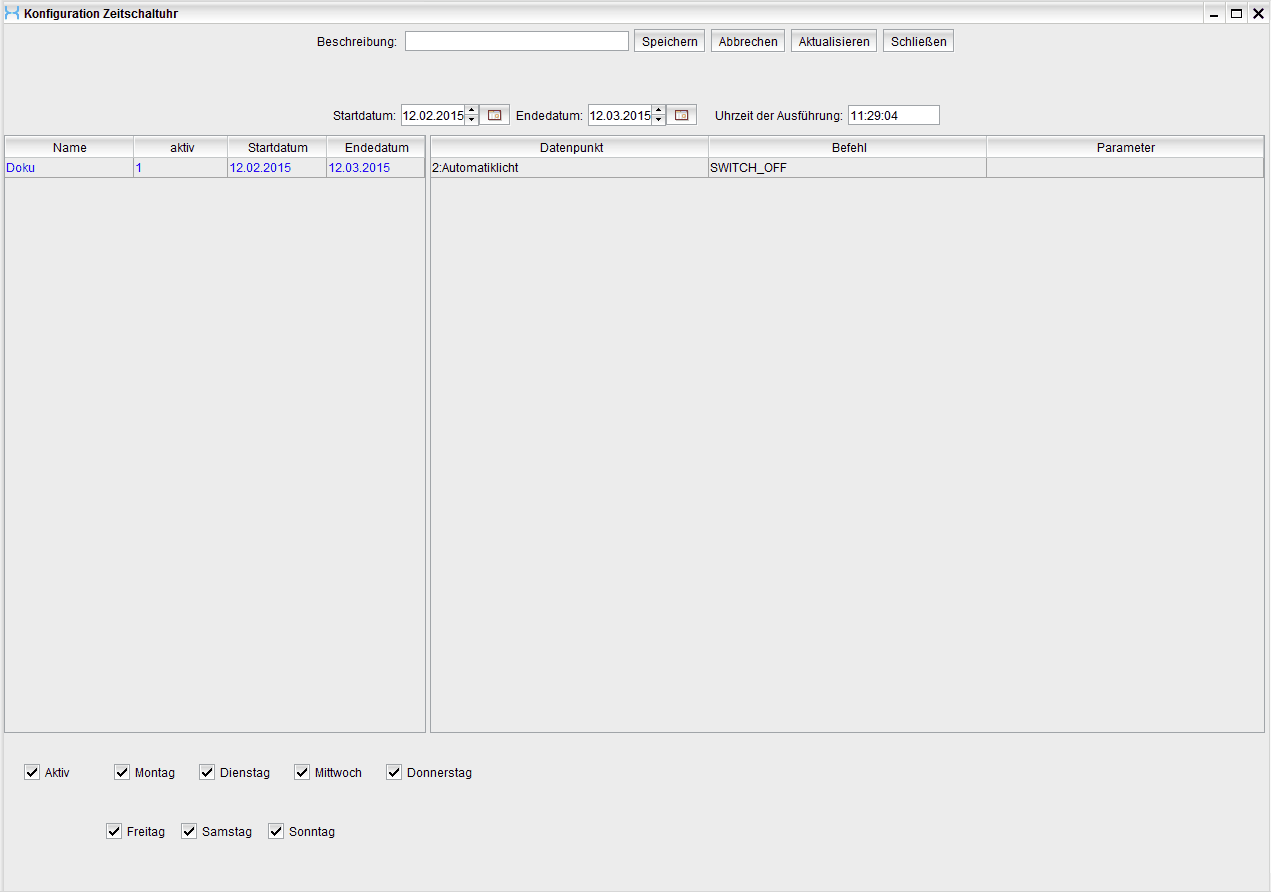The height and width of the screenshot is (892, 1271).
Task: Toggle the Montag checkbox
Action: [x=122, y=773]
